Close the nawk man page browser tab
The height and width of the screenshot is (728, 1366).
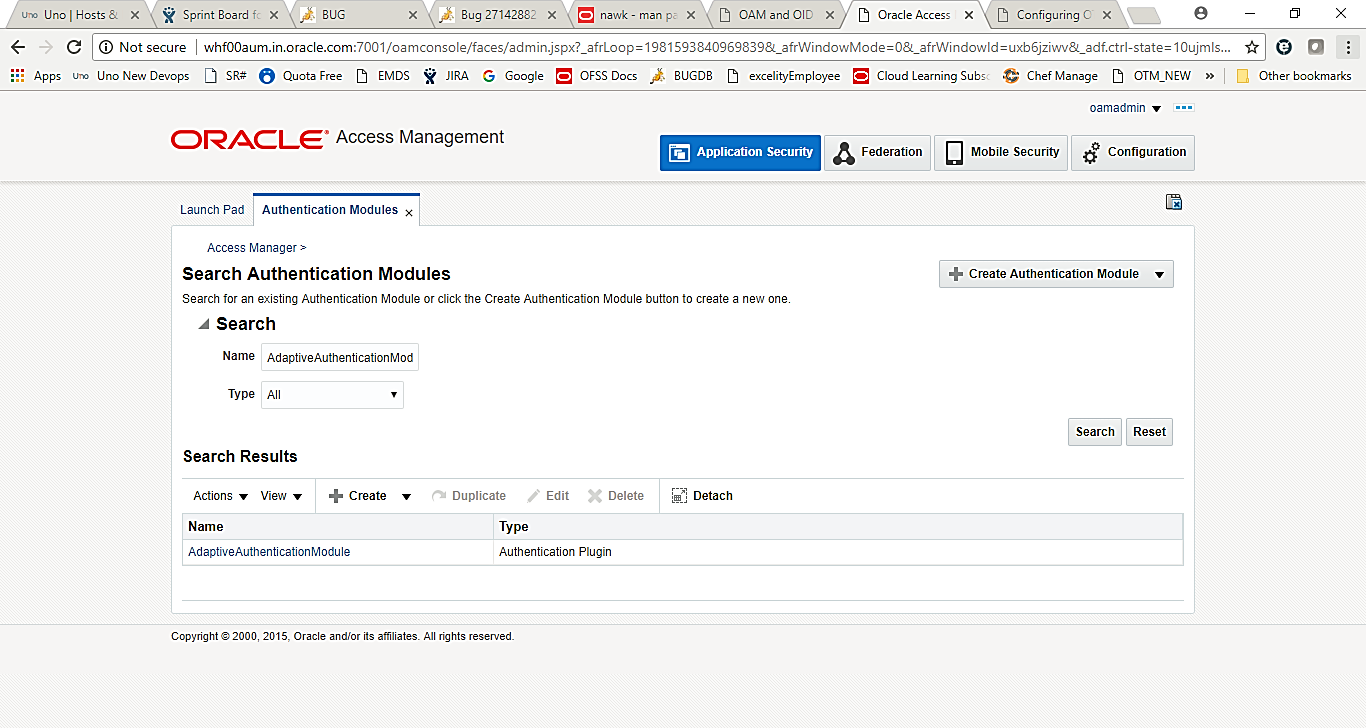tap(690, 15)
